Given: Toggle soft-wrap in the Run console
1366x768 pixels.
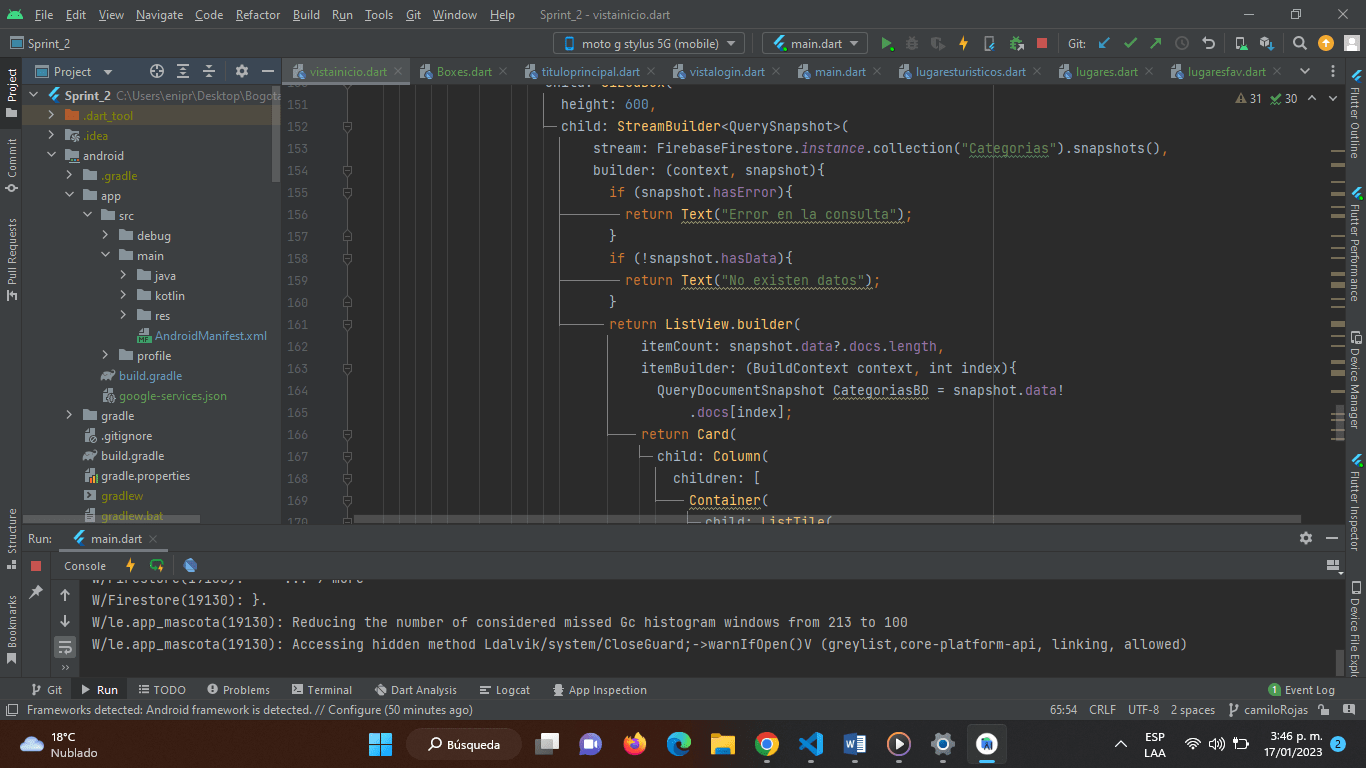Looking at the screenshot, I should [x=65, y=646].
